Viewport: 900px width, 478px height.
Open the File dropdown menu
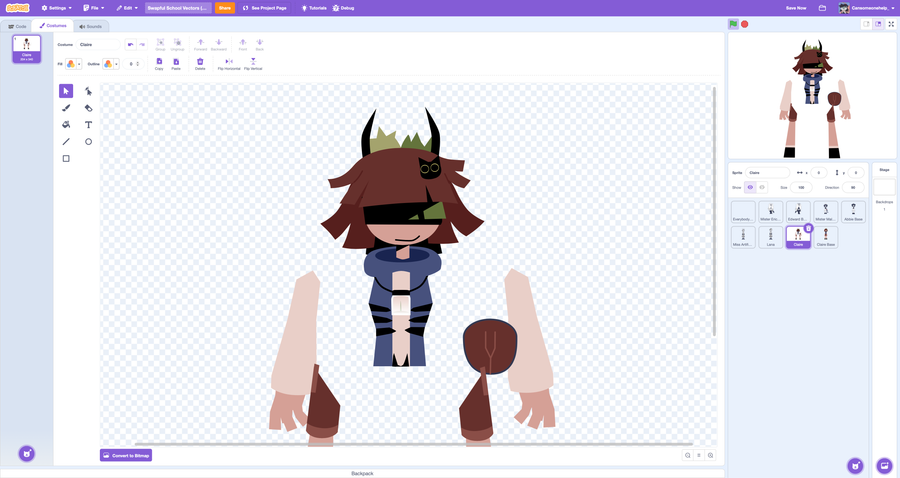pyautogui.click(x=94, y=8)
